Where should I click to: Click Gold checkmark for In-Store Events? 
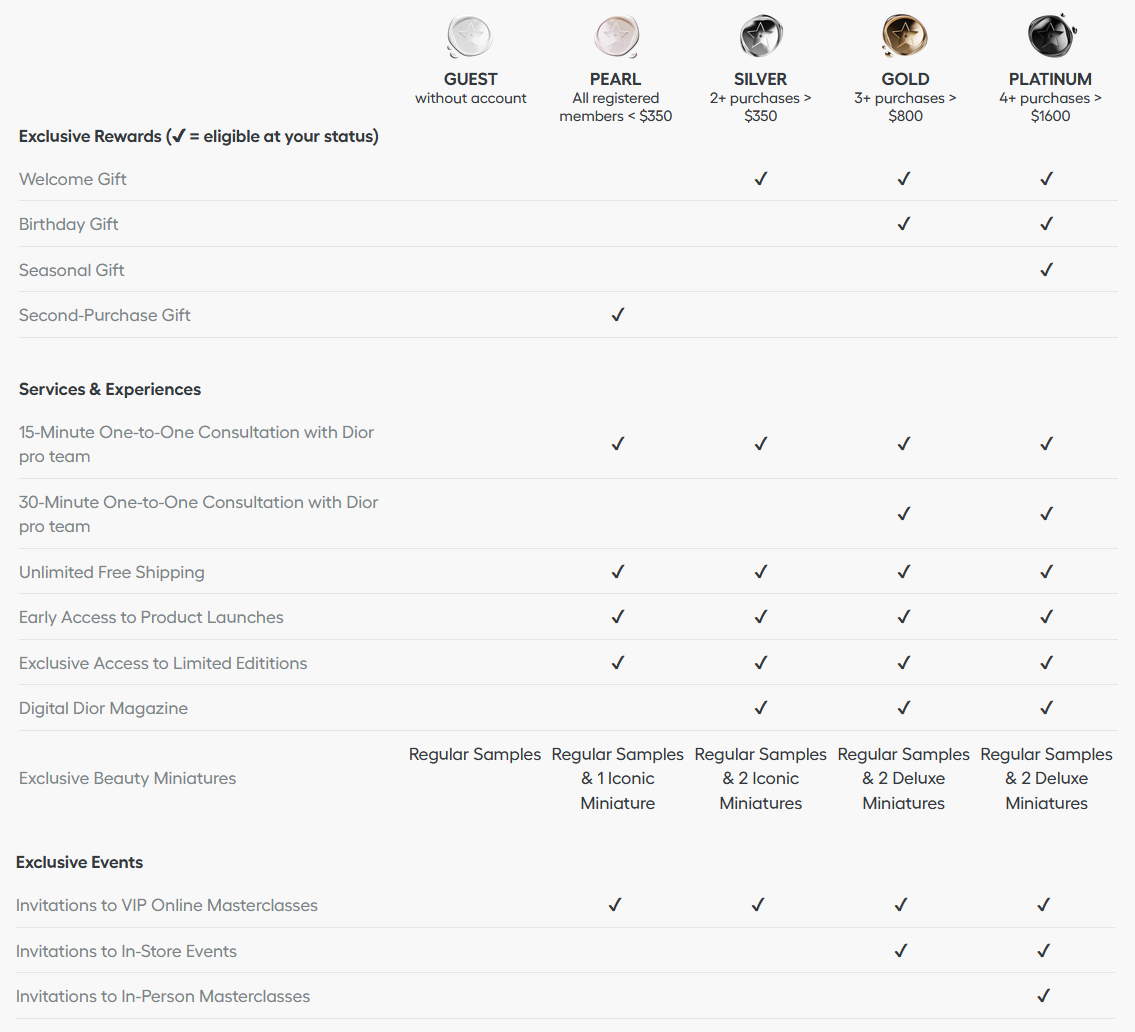click(x=901, y=951)
